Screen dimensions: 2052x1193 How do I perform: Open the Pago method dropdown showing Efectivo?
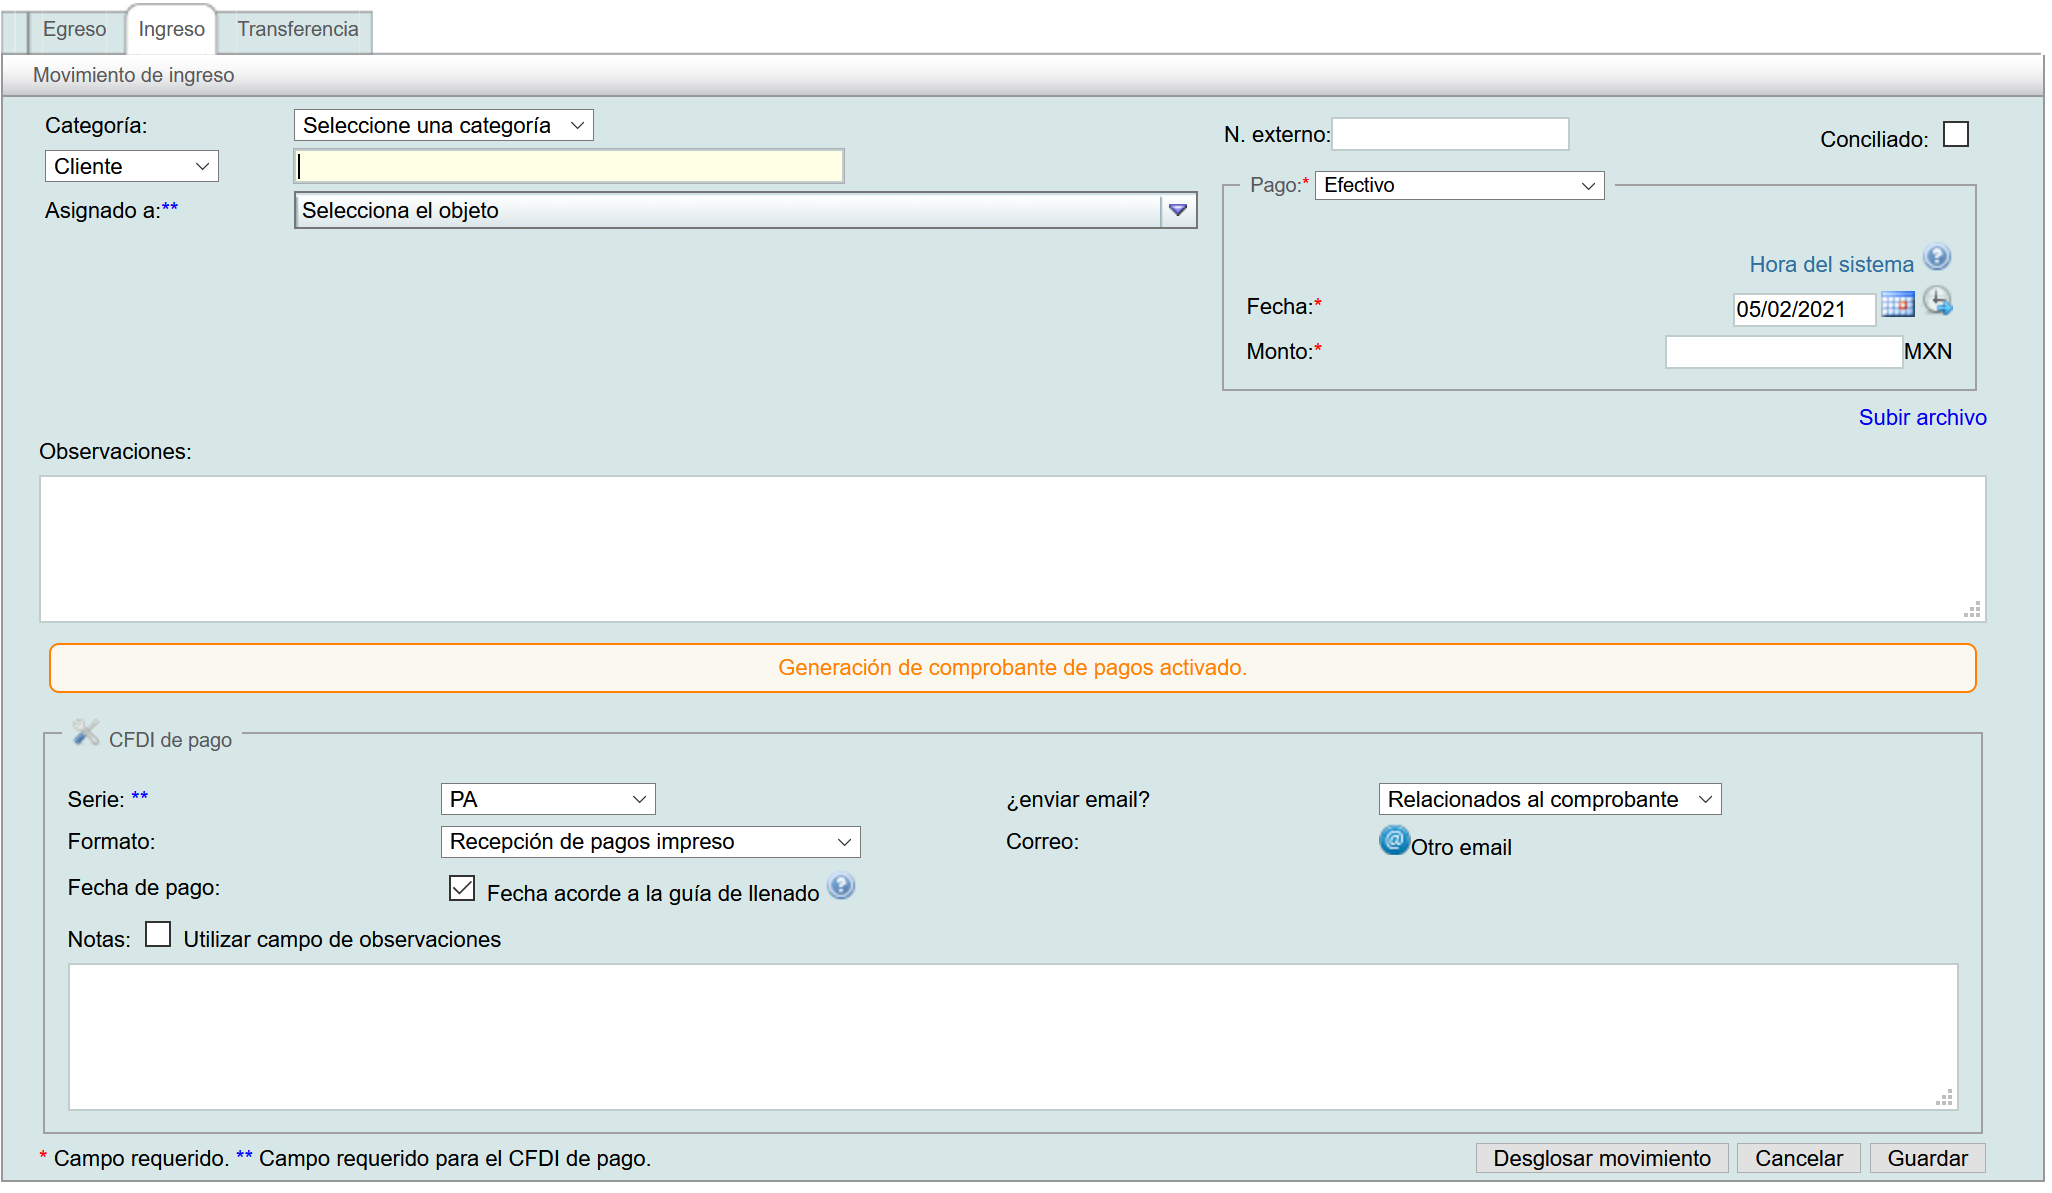coord(1458,186)
